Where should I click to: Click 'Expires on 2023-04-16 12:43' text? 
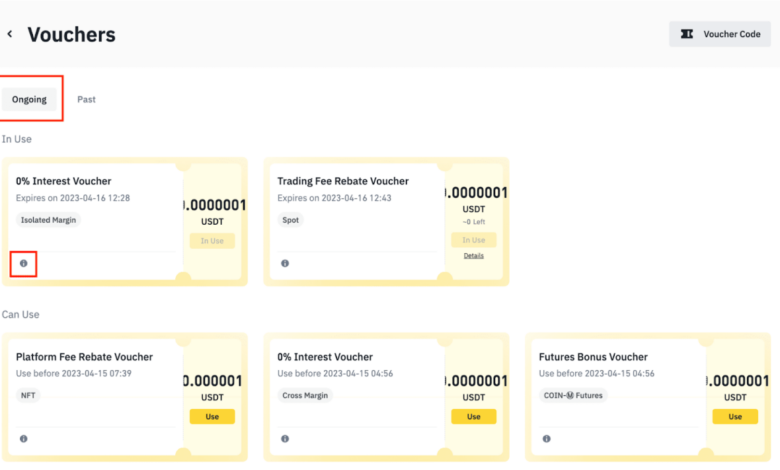coord(334,198)
